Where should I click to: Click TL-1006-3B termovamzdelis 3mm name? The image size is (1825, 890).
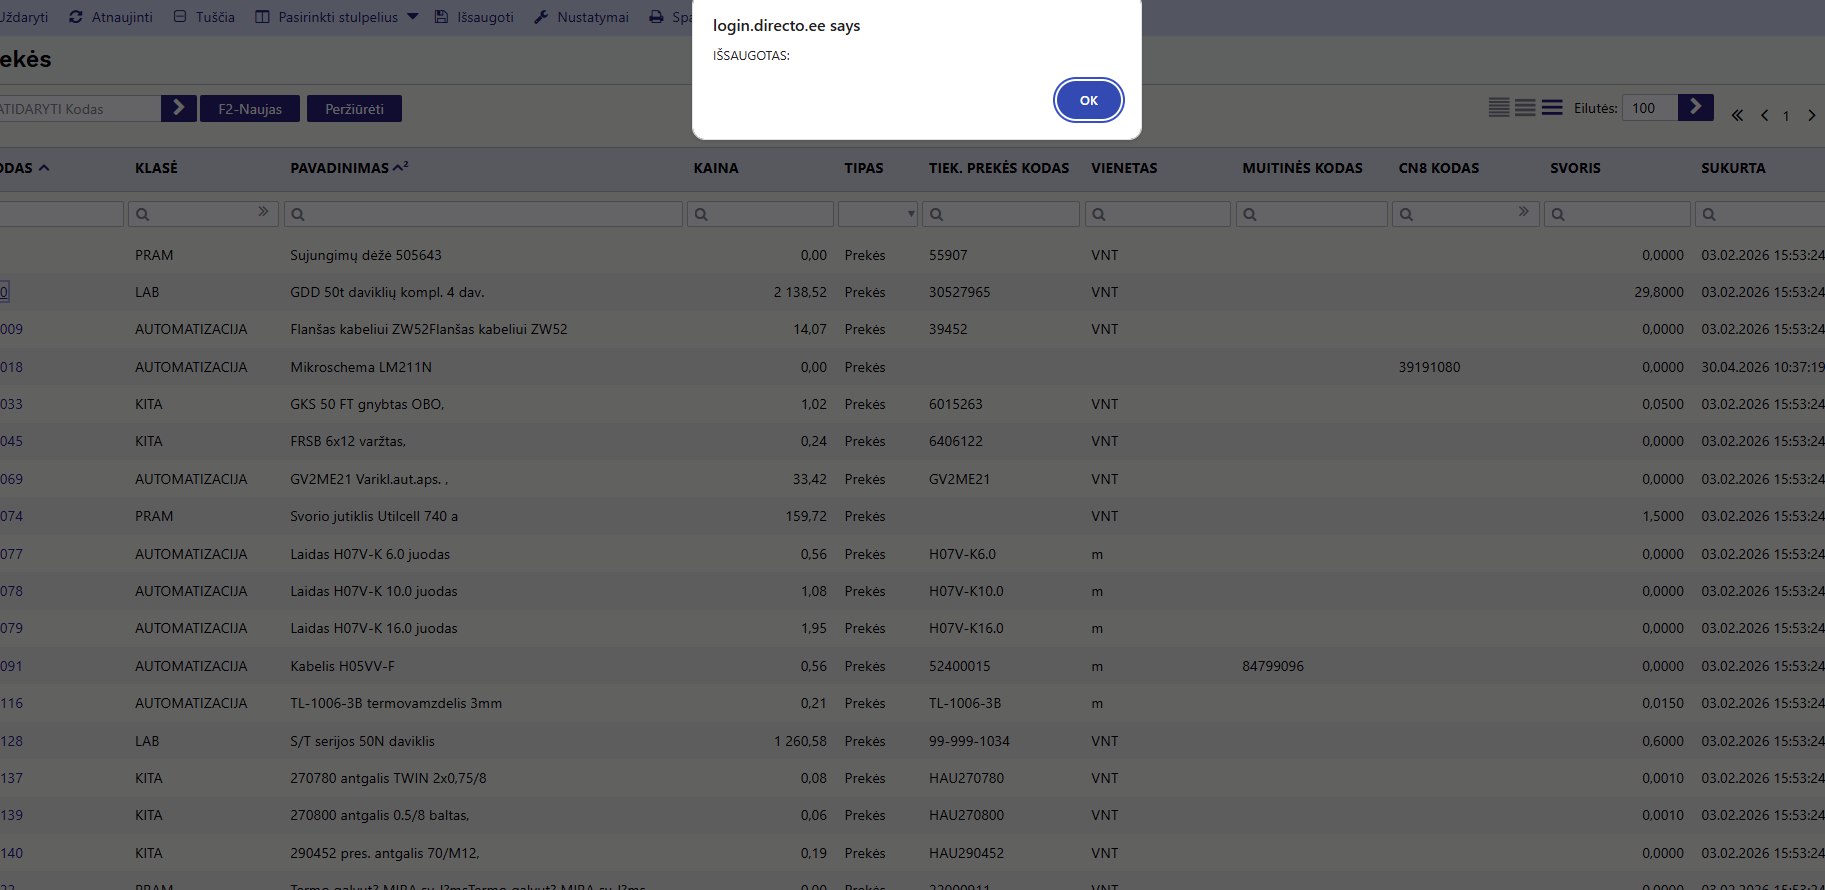click(x=396, y=703)
